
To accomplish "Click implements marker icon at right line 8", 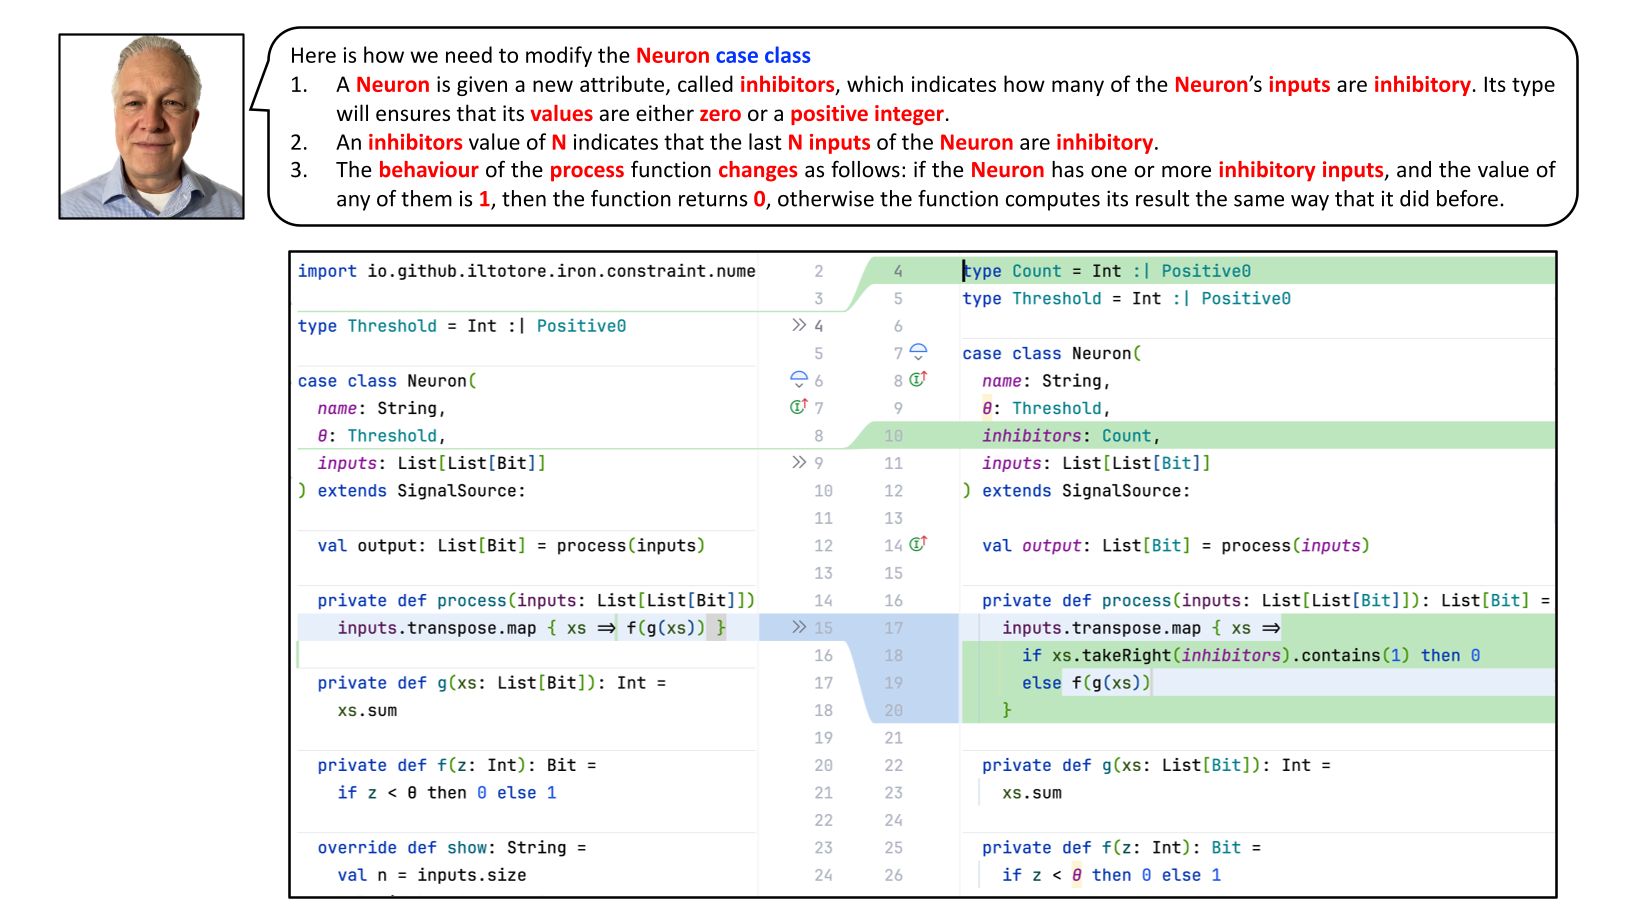I will [918, 379].
